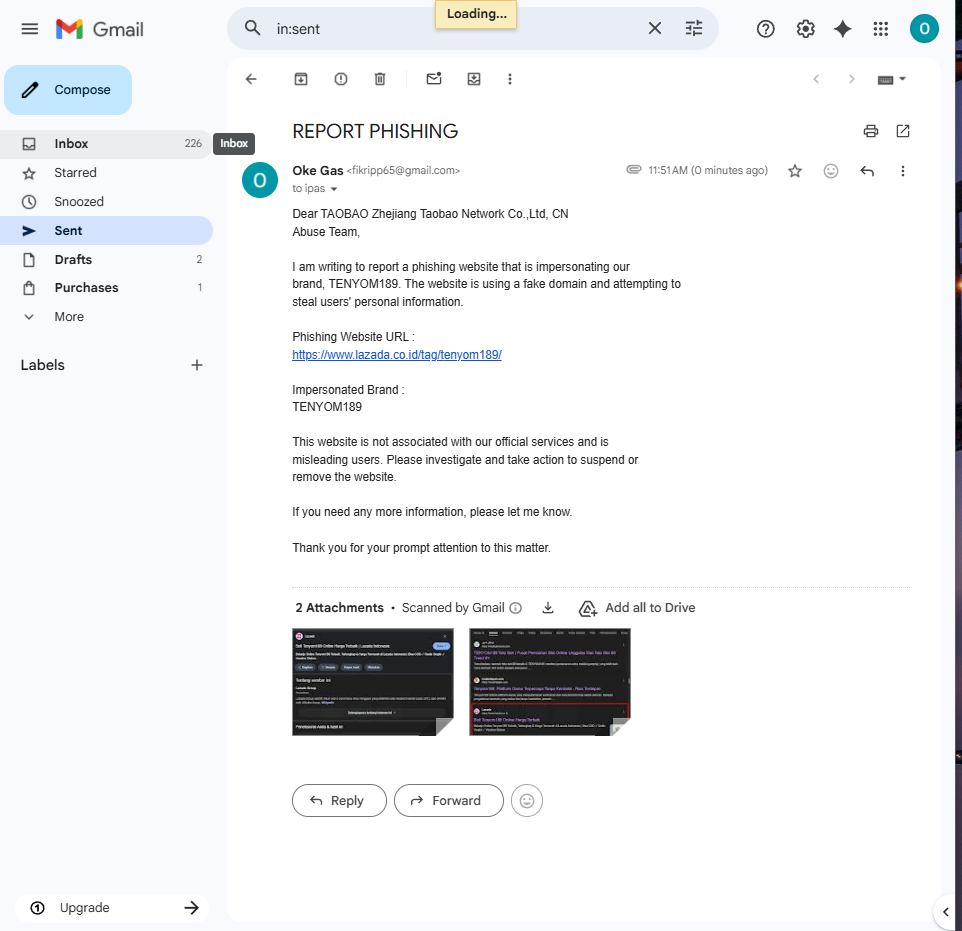
Task: Open the Inbox folder
Action: (106, 144)
